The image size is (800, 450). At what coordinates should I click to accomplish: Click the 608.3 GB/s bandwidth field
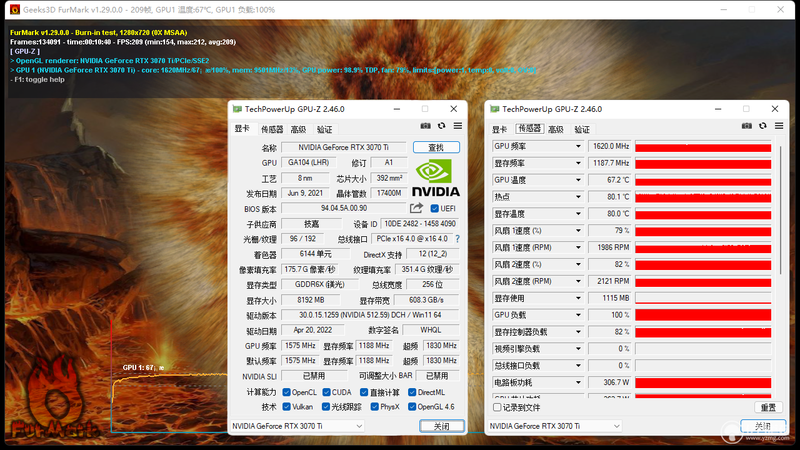click(426, 300)
